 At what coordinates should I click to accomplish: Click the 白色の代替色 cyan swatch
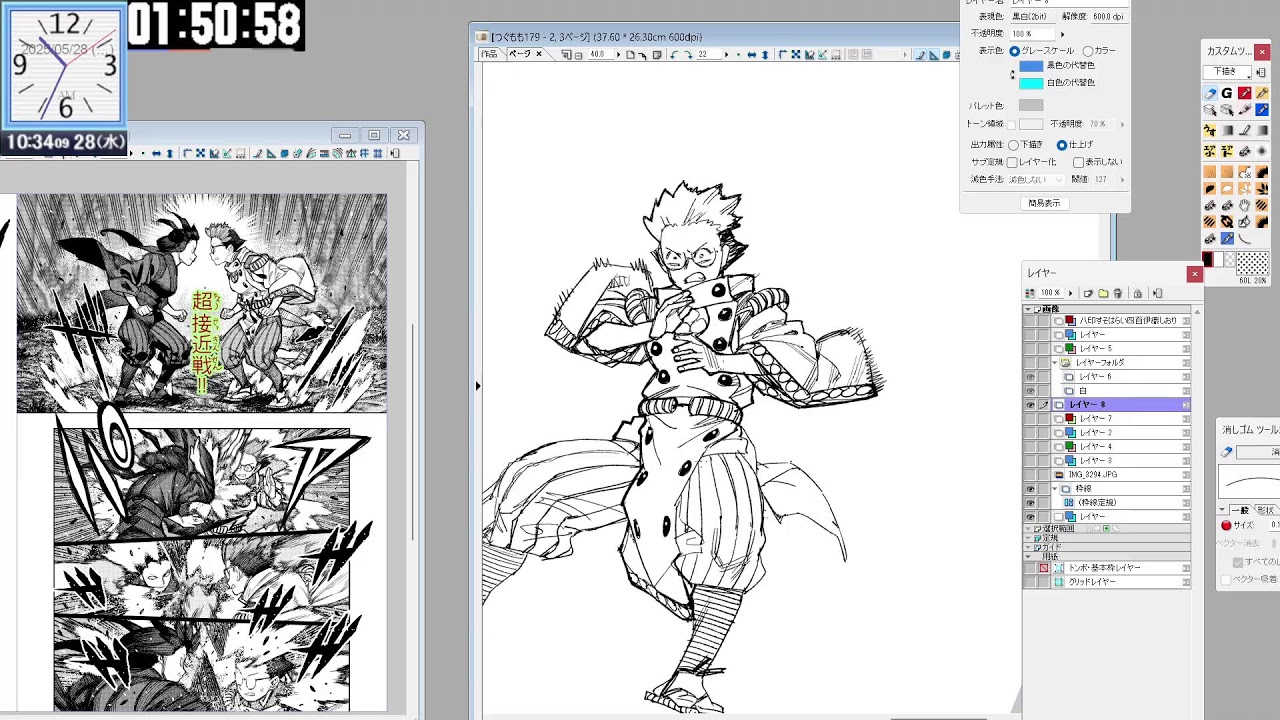tap(1031, 83)
